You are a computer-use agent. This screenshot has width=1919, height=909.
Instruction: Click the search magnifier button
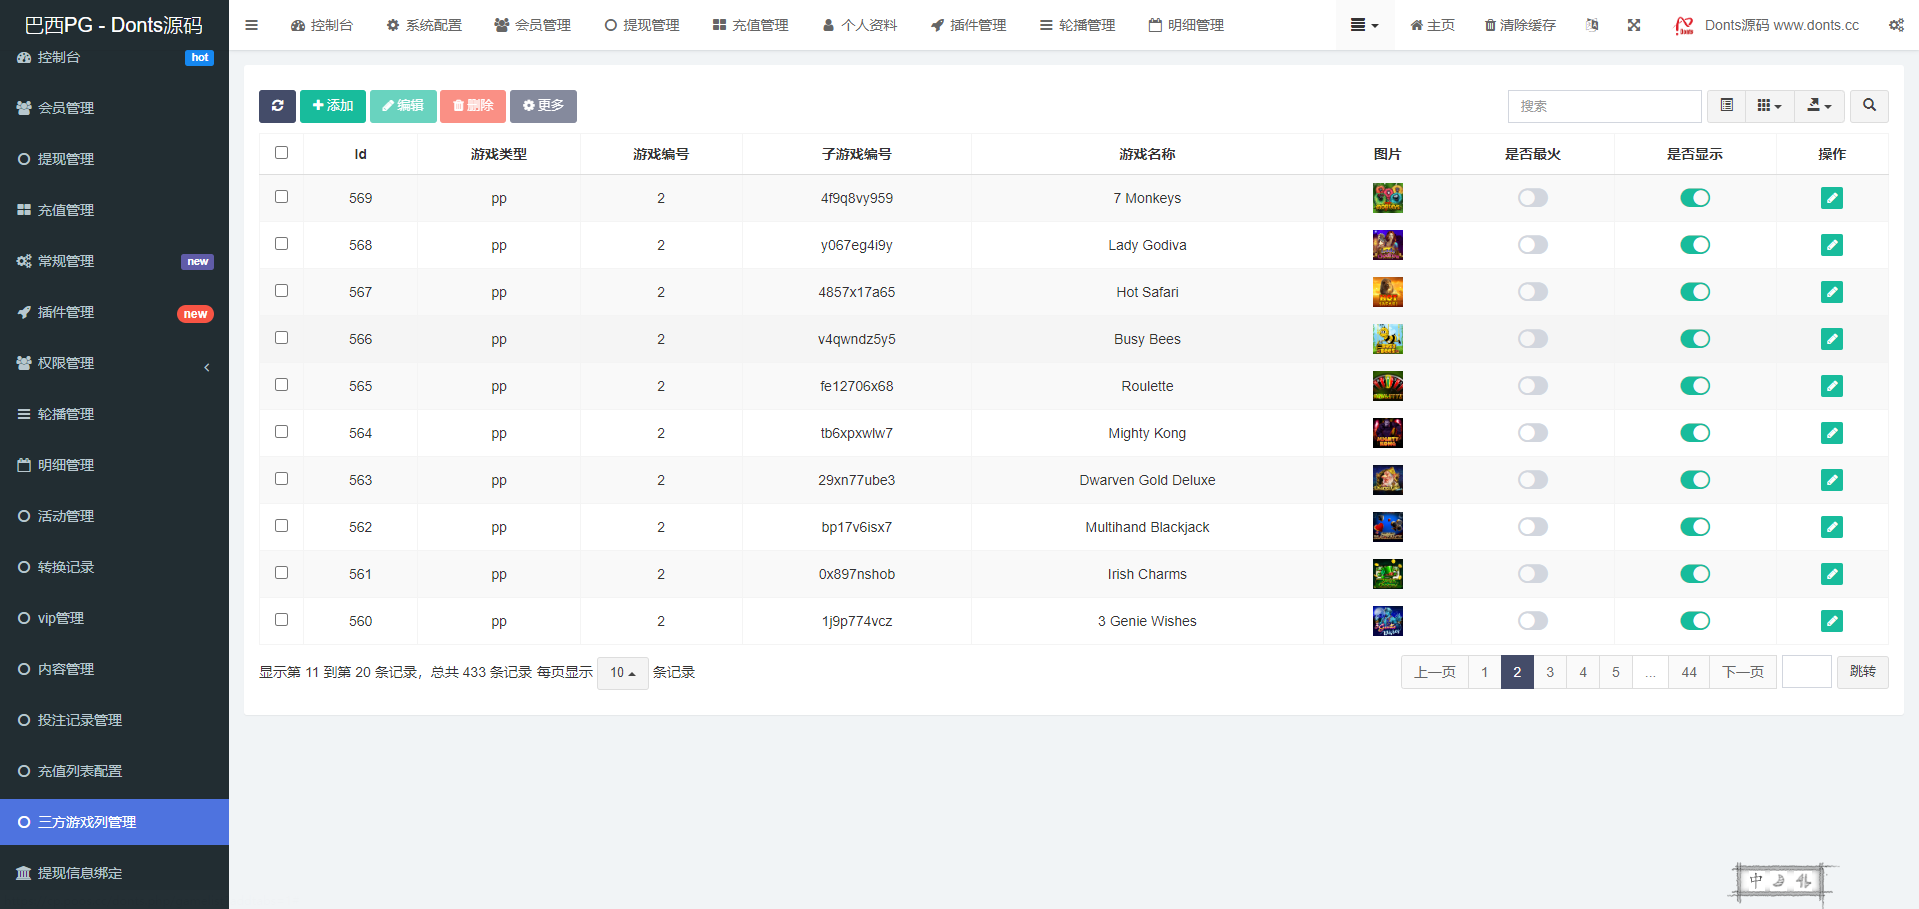pos(1869,106)
